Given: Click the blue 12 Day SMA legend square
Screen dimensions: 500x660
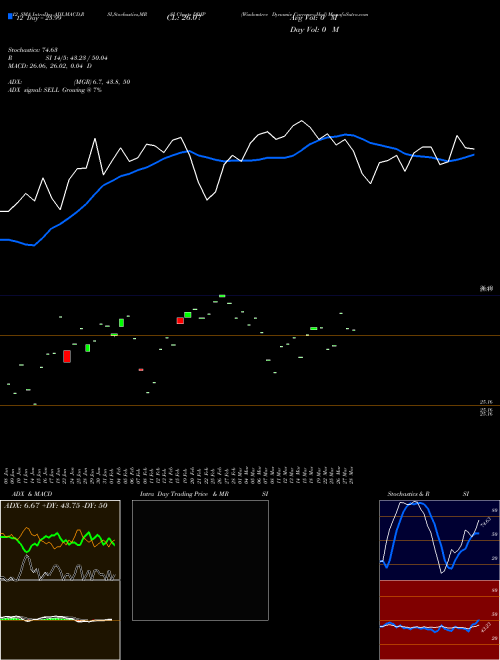Looking at the screenshot, I should point(10,16).
